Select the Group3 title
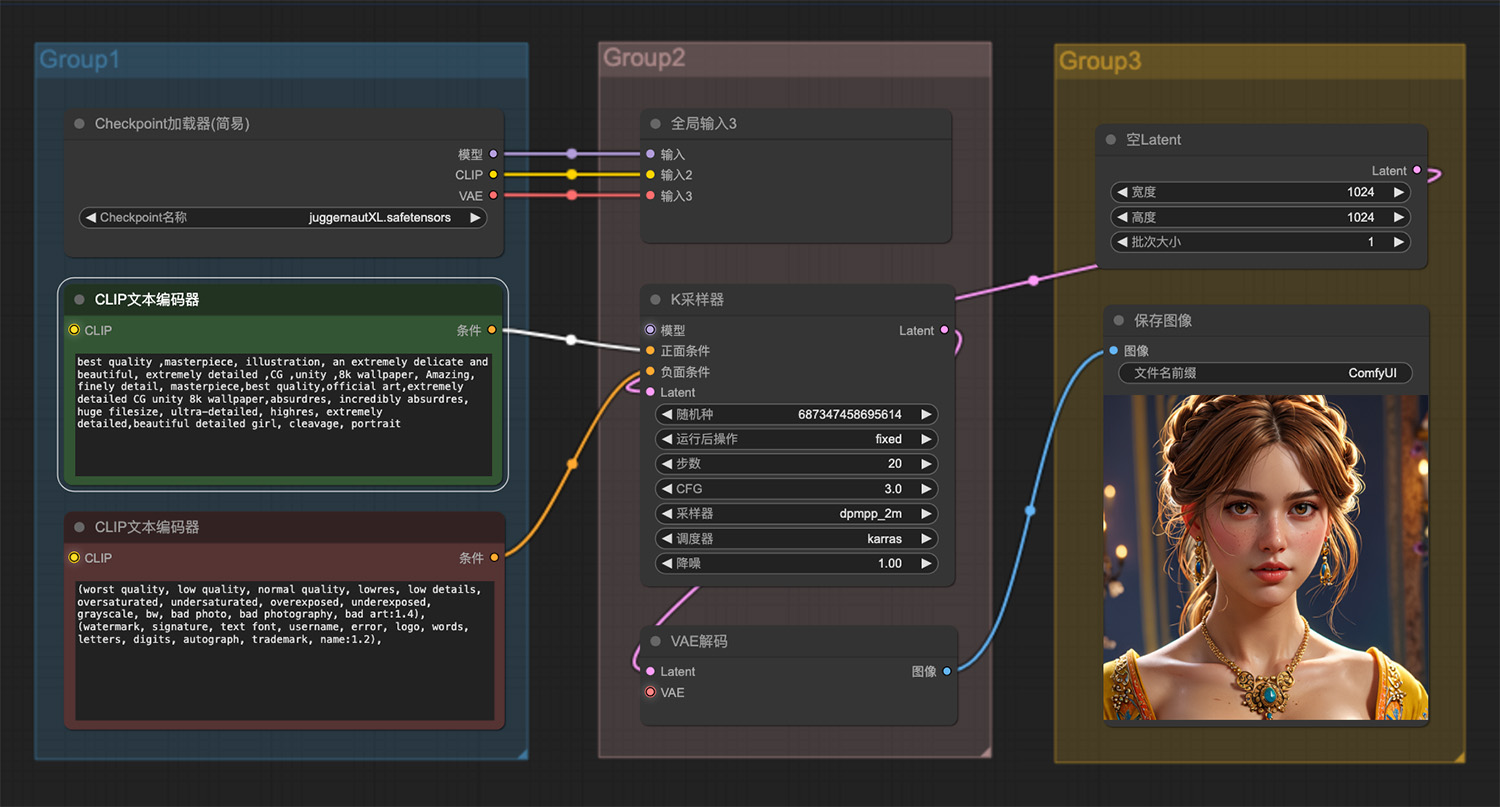 [x=1100, y=61]
